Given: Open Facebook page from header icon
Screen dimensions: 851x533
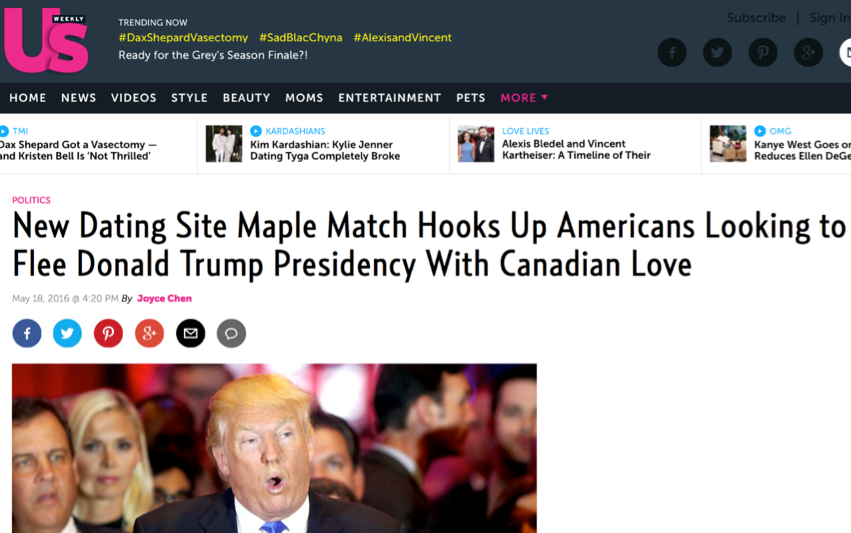Looking at the screenshot, I should tap(672, 53).
